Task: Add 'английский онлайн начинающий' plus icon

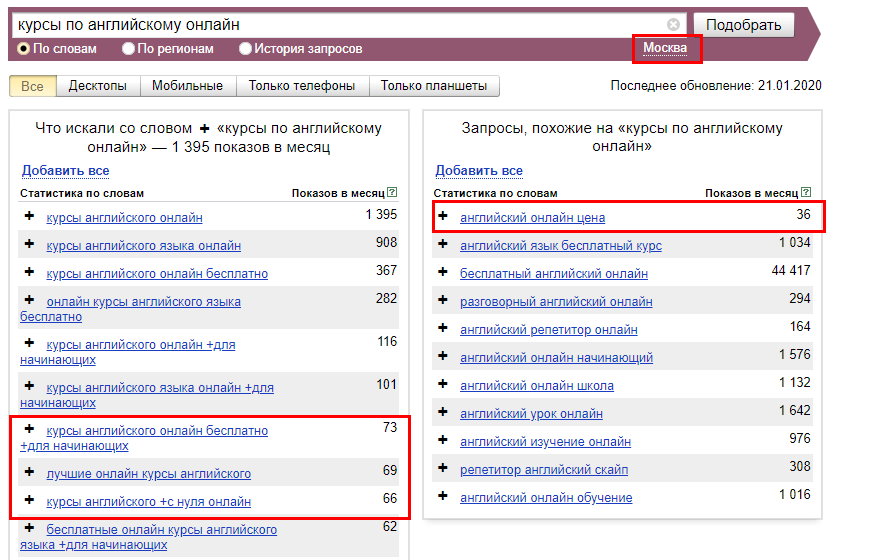Action: click(443, 356)
